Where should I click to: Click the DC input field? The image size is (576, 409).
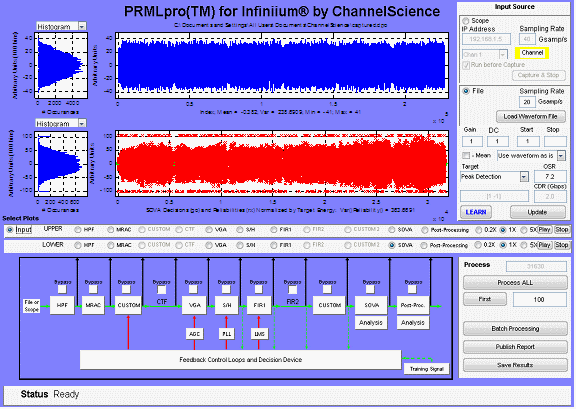[x=498, y=141]
